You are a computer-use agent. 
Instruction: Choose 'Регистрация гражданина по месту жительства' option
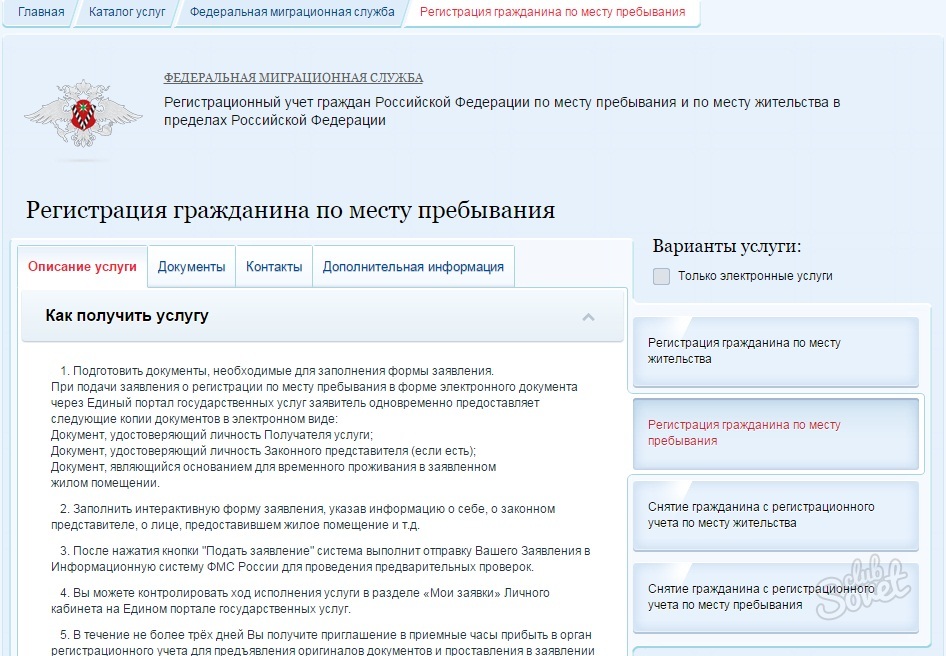(776, 351)
